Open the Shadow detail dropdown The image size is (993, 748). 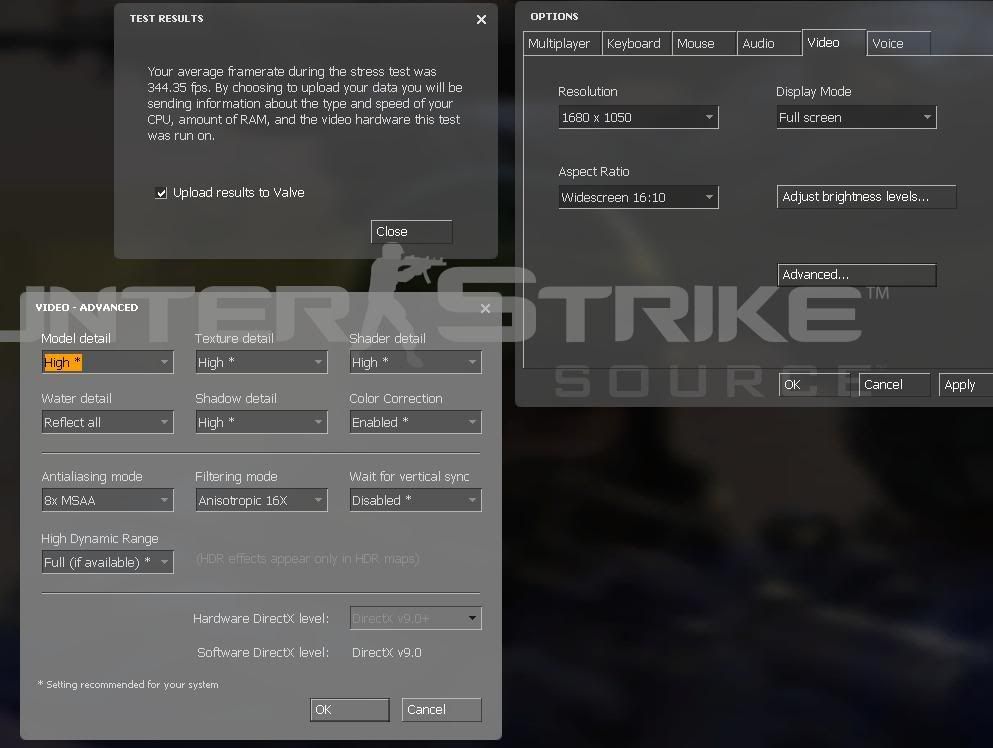tap(262, 422)
